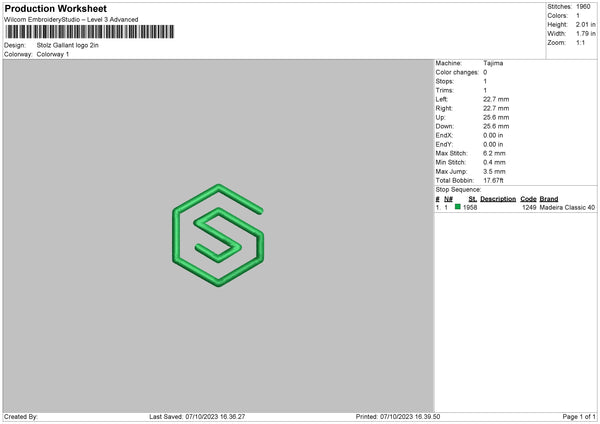Select the Stitches value 1960

click(x=583, y=7)
